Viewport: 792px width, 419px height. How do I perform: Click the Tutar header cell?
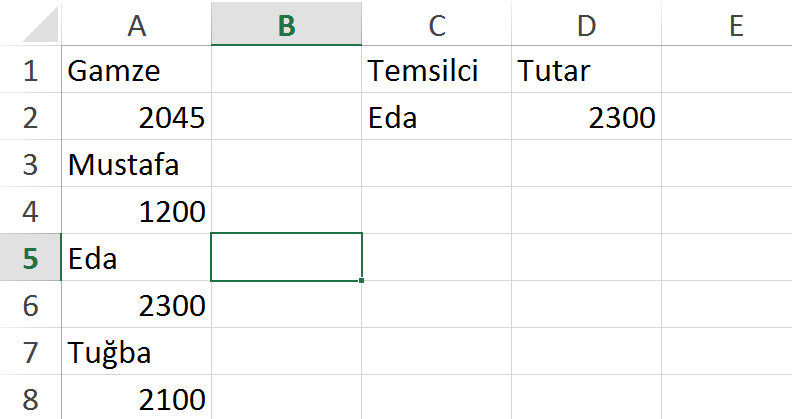586,71
